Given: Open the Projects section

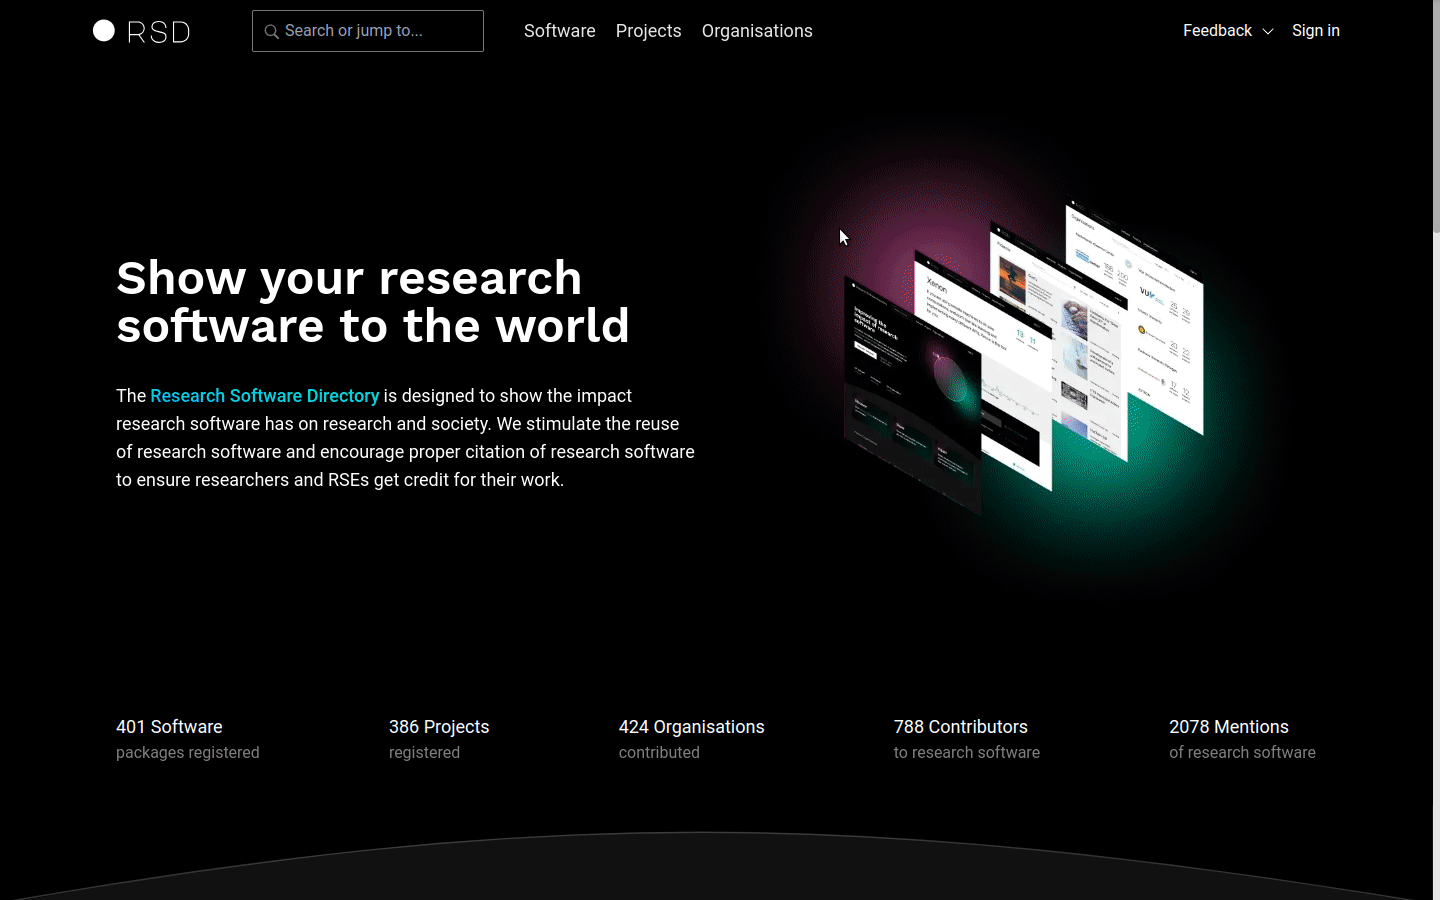Looking at the screenshot, I should pos(648,31).
